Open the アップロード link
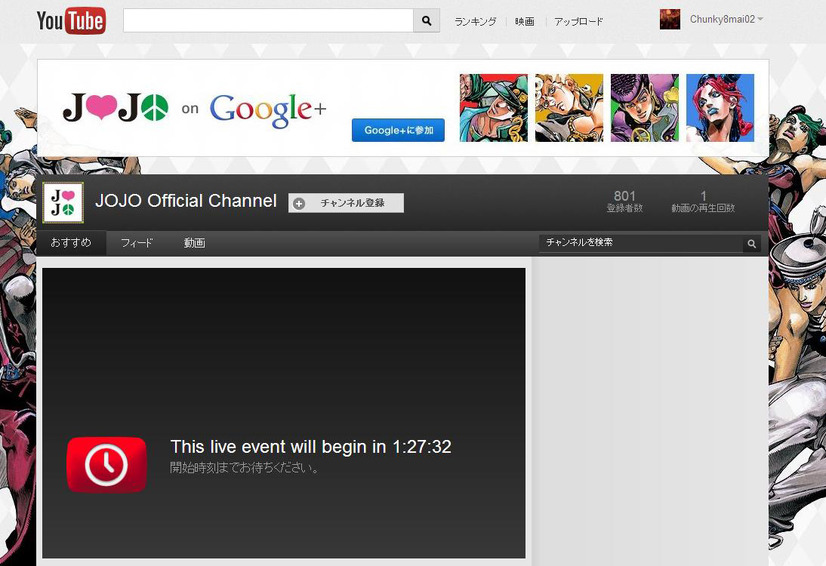Image resolution: width=826 pixels, height=566 pixels. (x=578, y=22)
